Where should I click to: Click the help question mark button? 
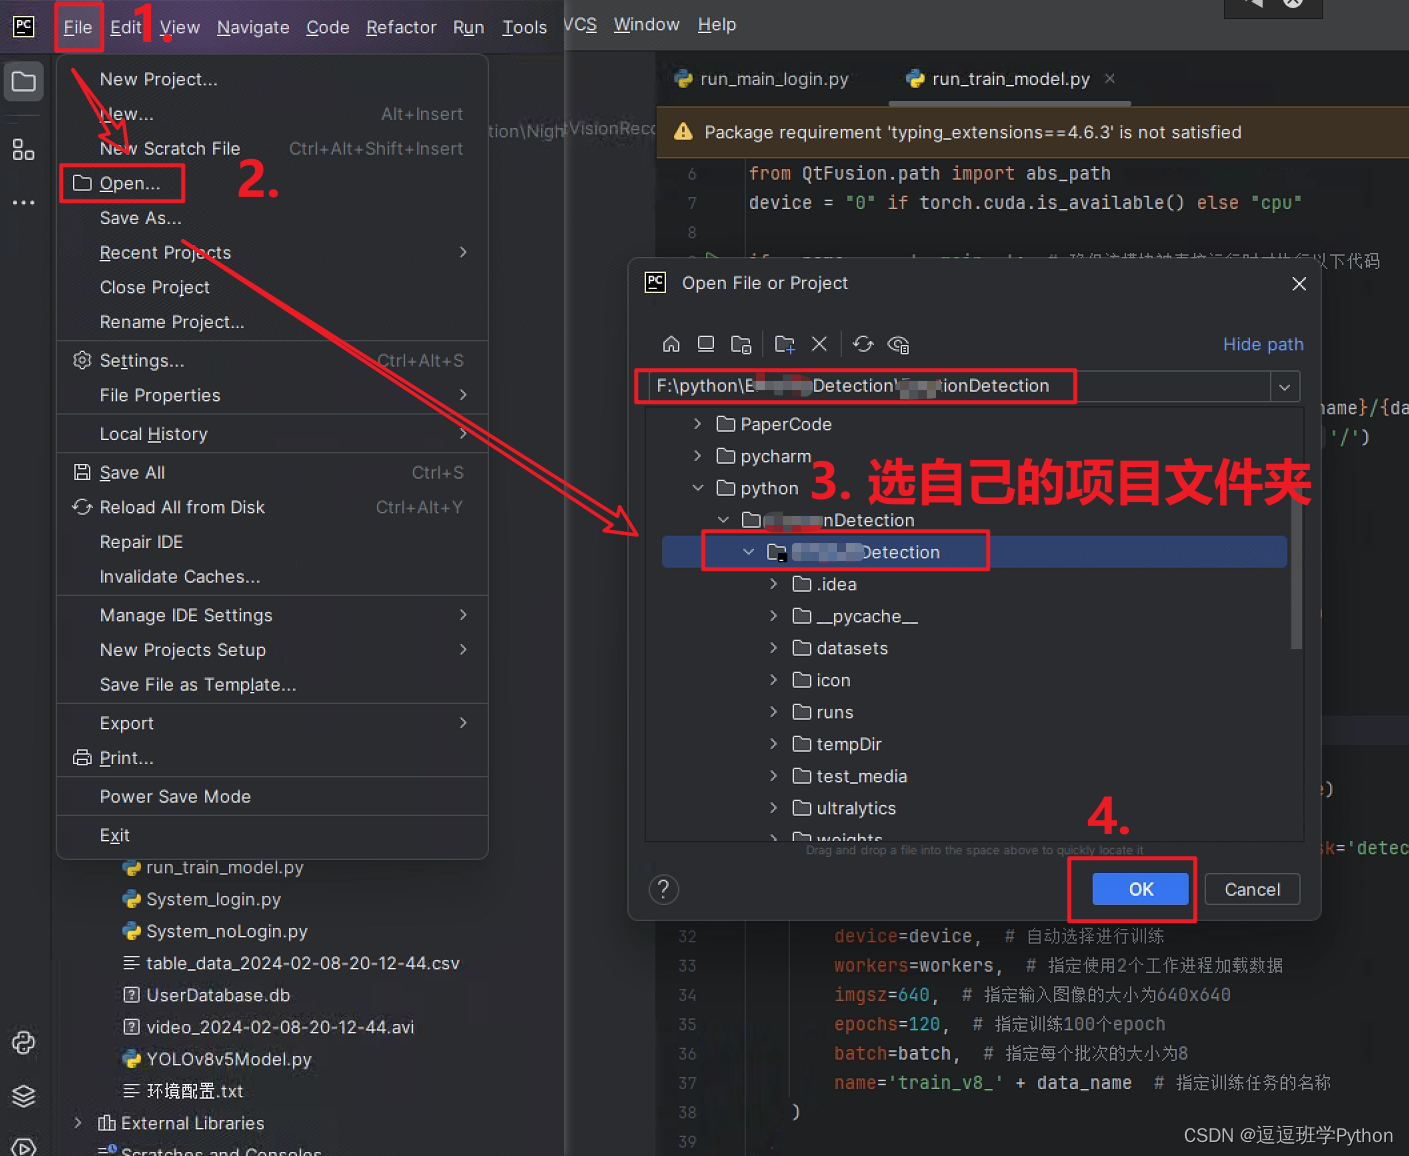(x=663, y=889)
